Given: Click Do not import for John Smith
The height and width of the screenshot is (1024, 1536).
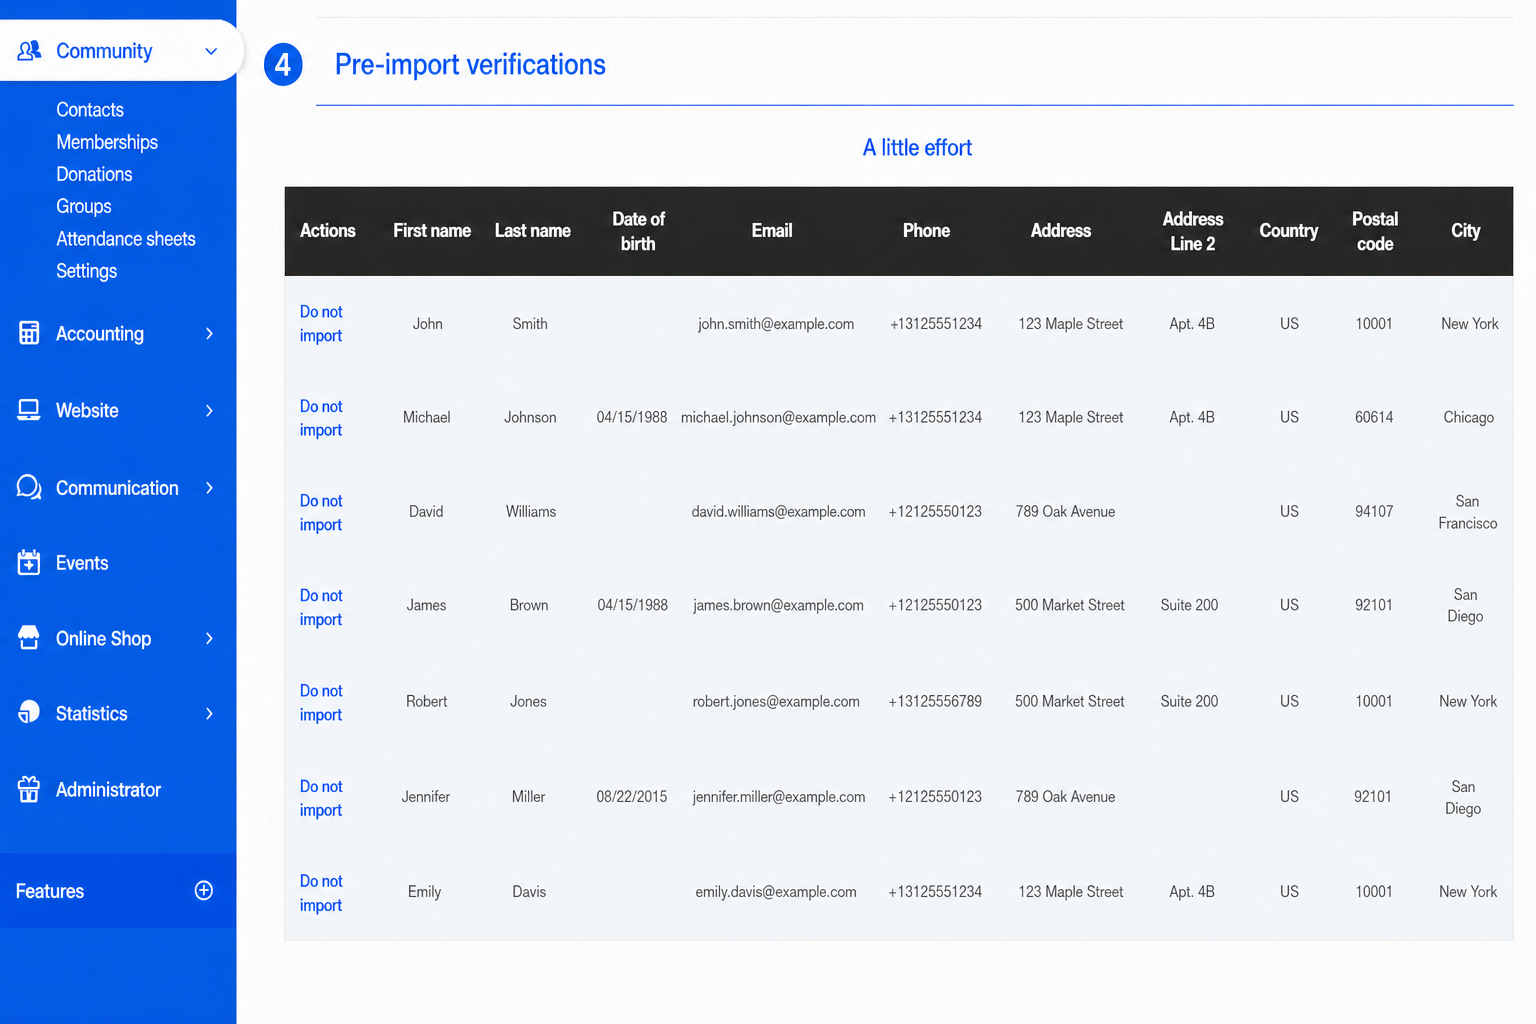Looking at the screenshot, I should click(x=321, y=324).
